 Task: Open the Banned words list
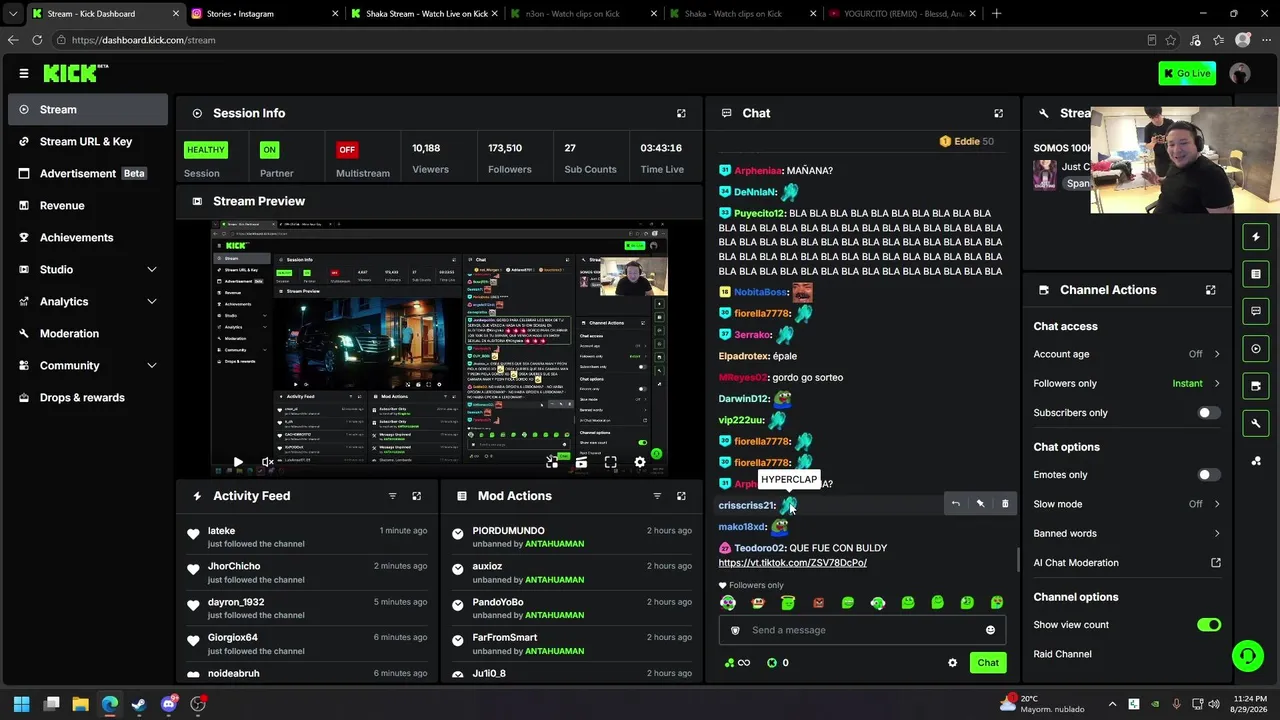click(1127, 534)
